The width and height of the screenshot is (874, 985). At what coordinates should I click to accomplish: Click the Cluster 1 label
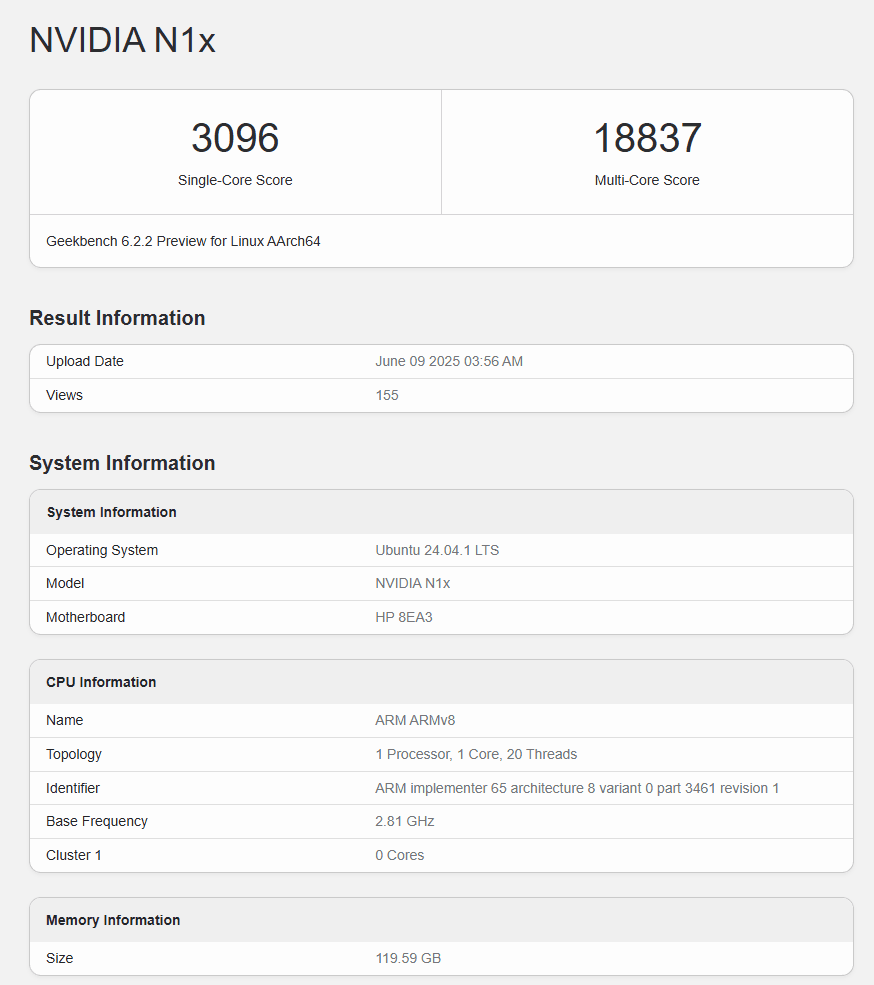click(x=74, y=856)
